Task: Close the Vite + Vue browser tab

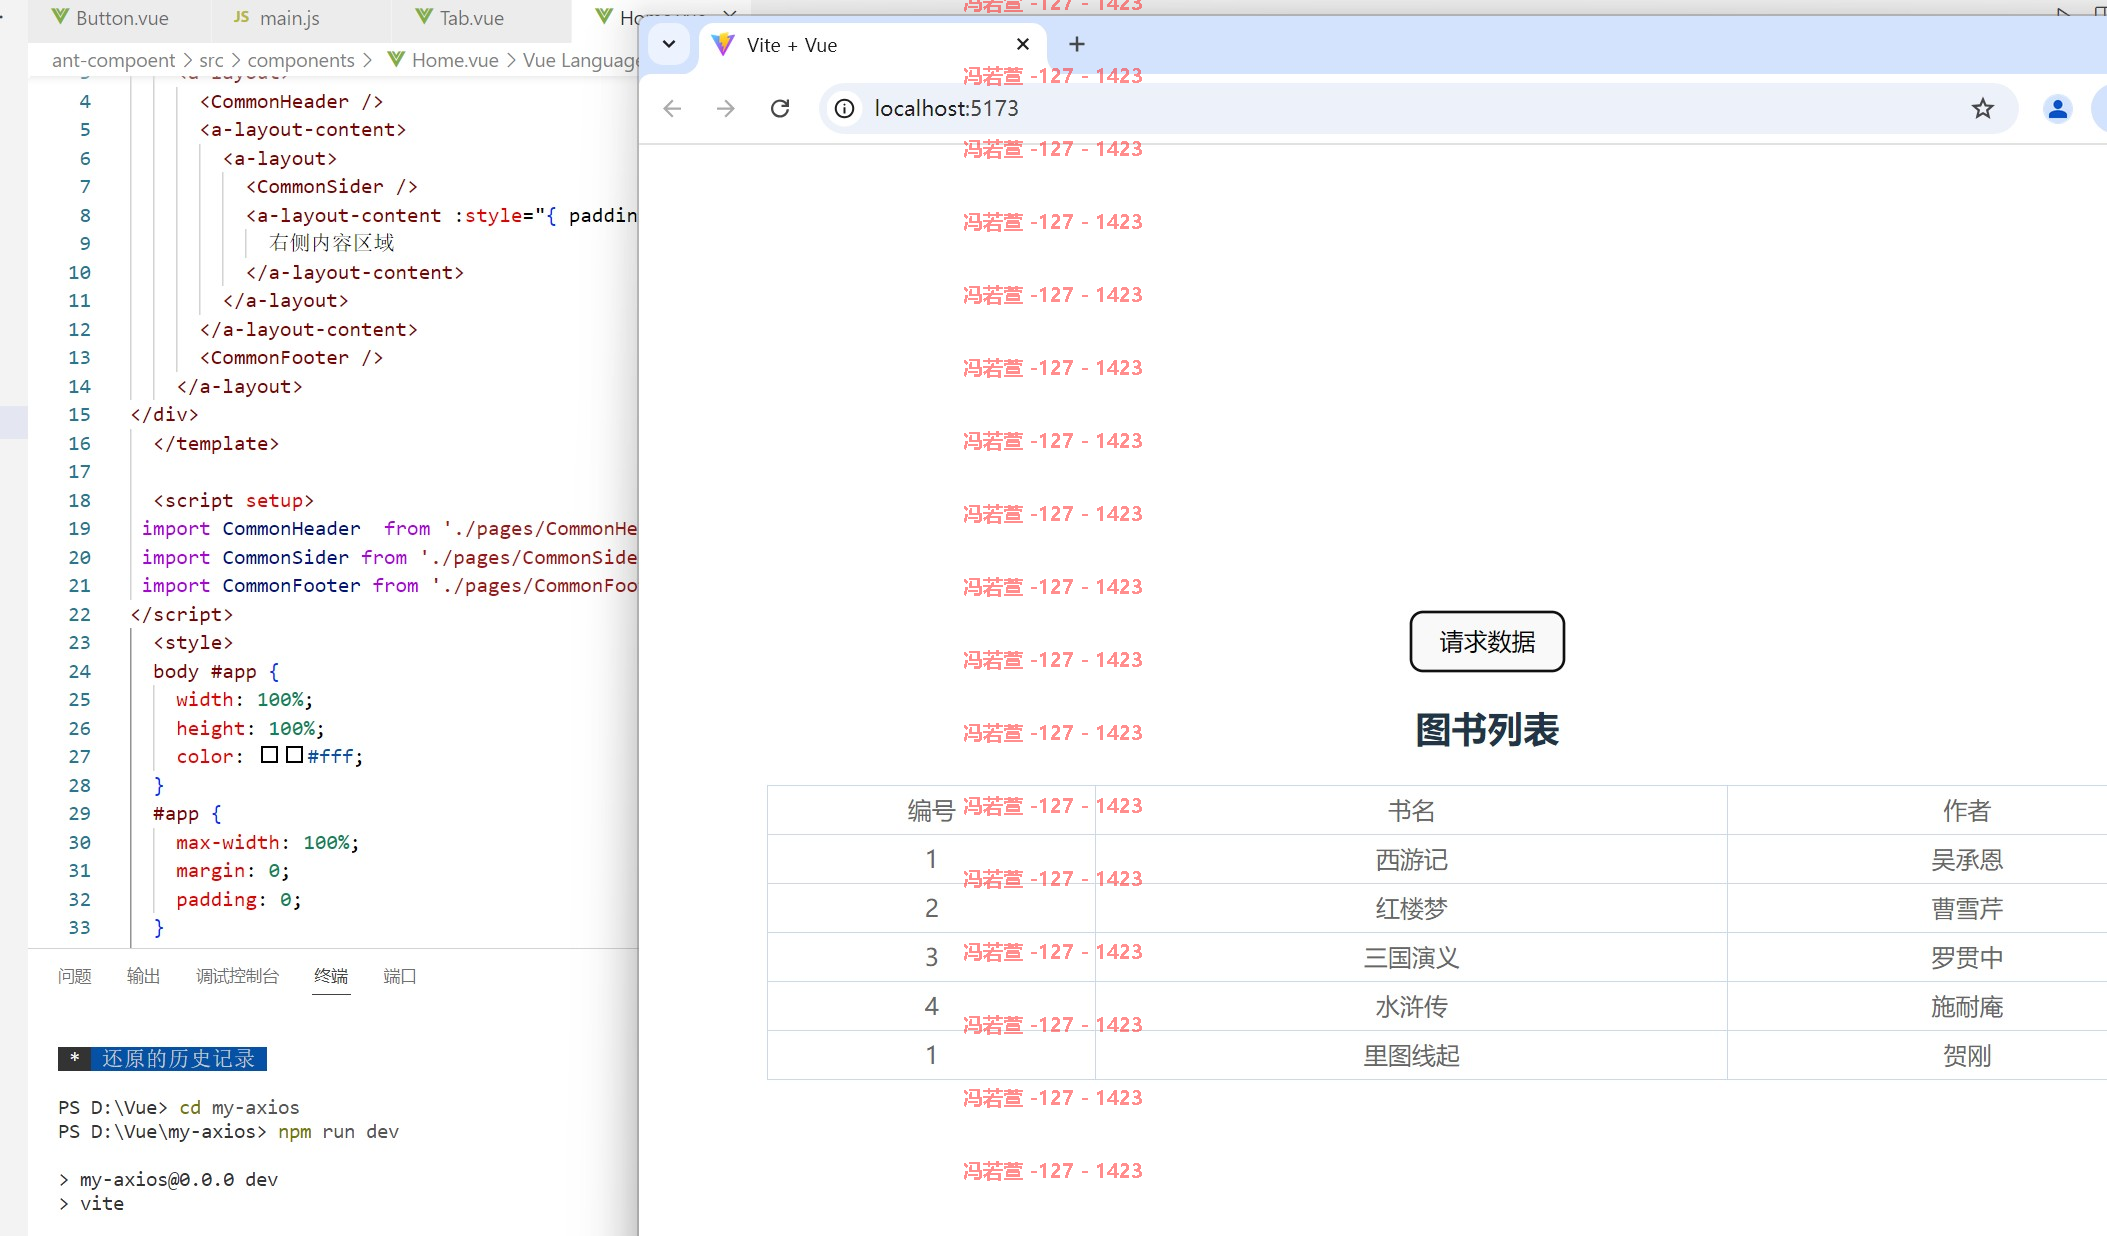Action: 1022,44
